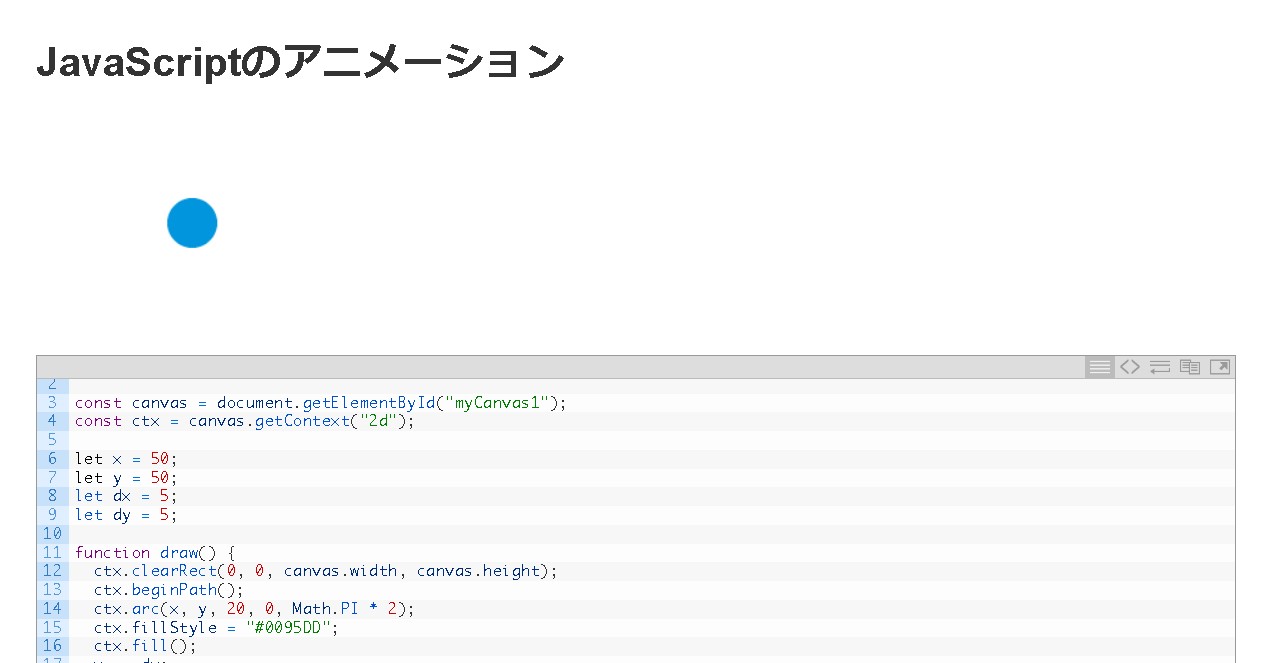Open code in new window icon
This screenshot has width=1283, height=663.
pyautogui.click(x=1219, y=367)
